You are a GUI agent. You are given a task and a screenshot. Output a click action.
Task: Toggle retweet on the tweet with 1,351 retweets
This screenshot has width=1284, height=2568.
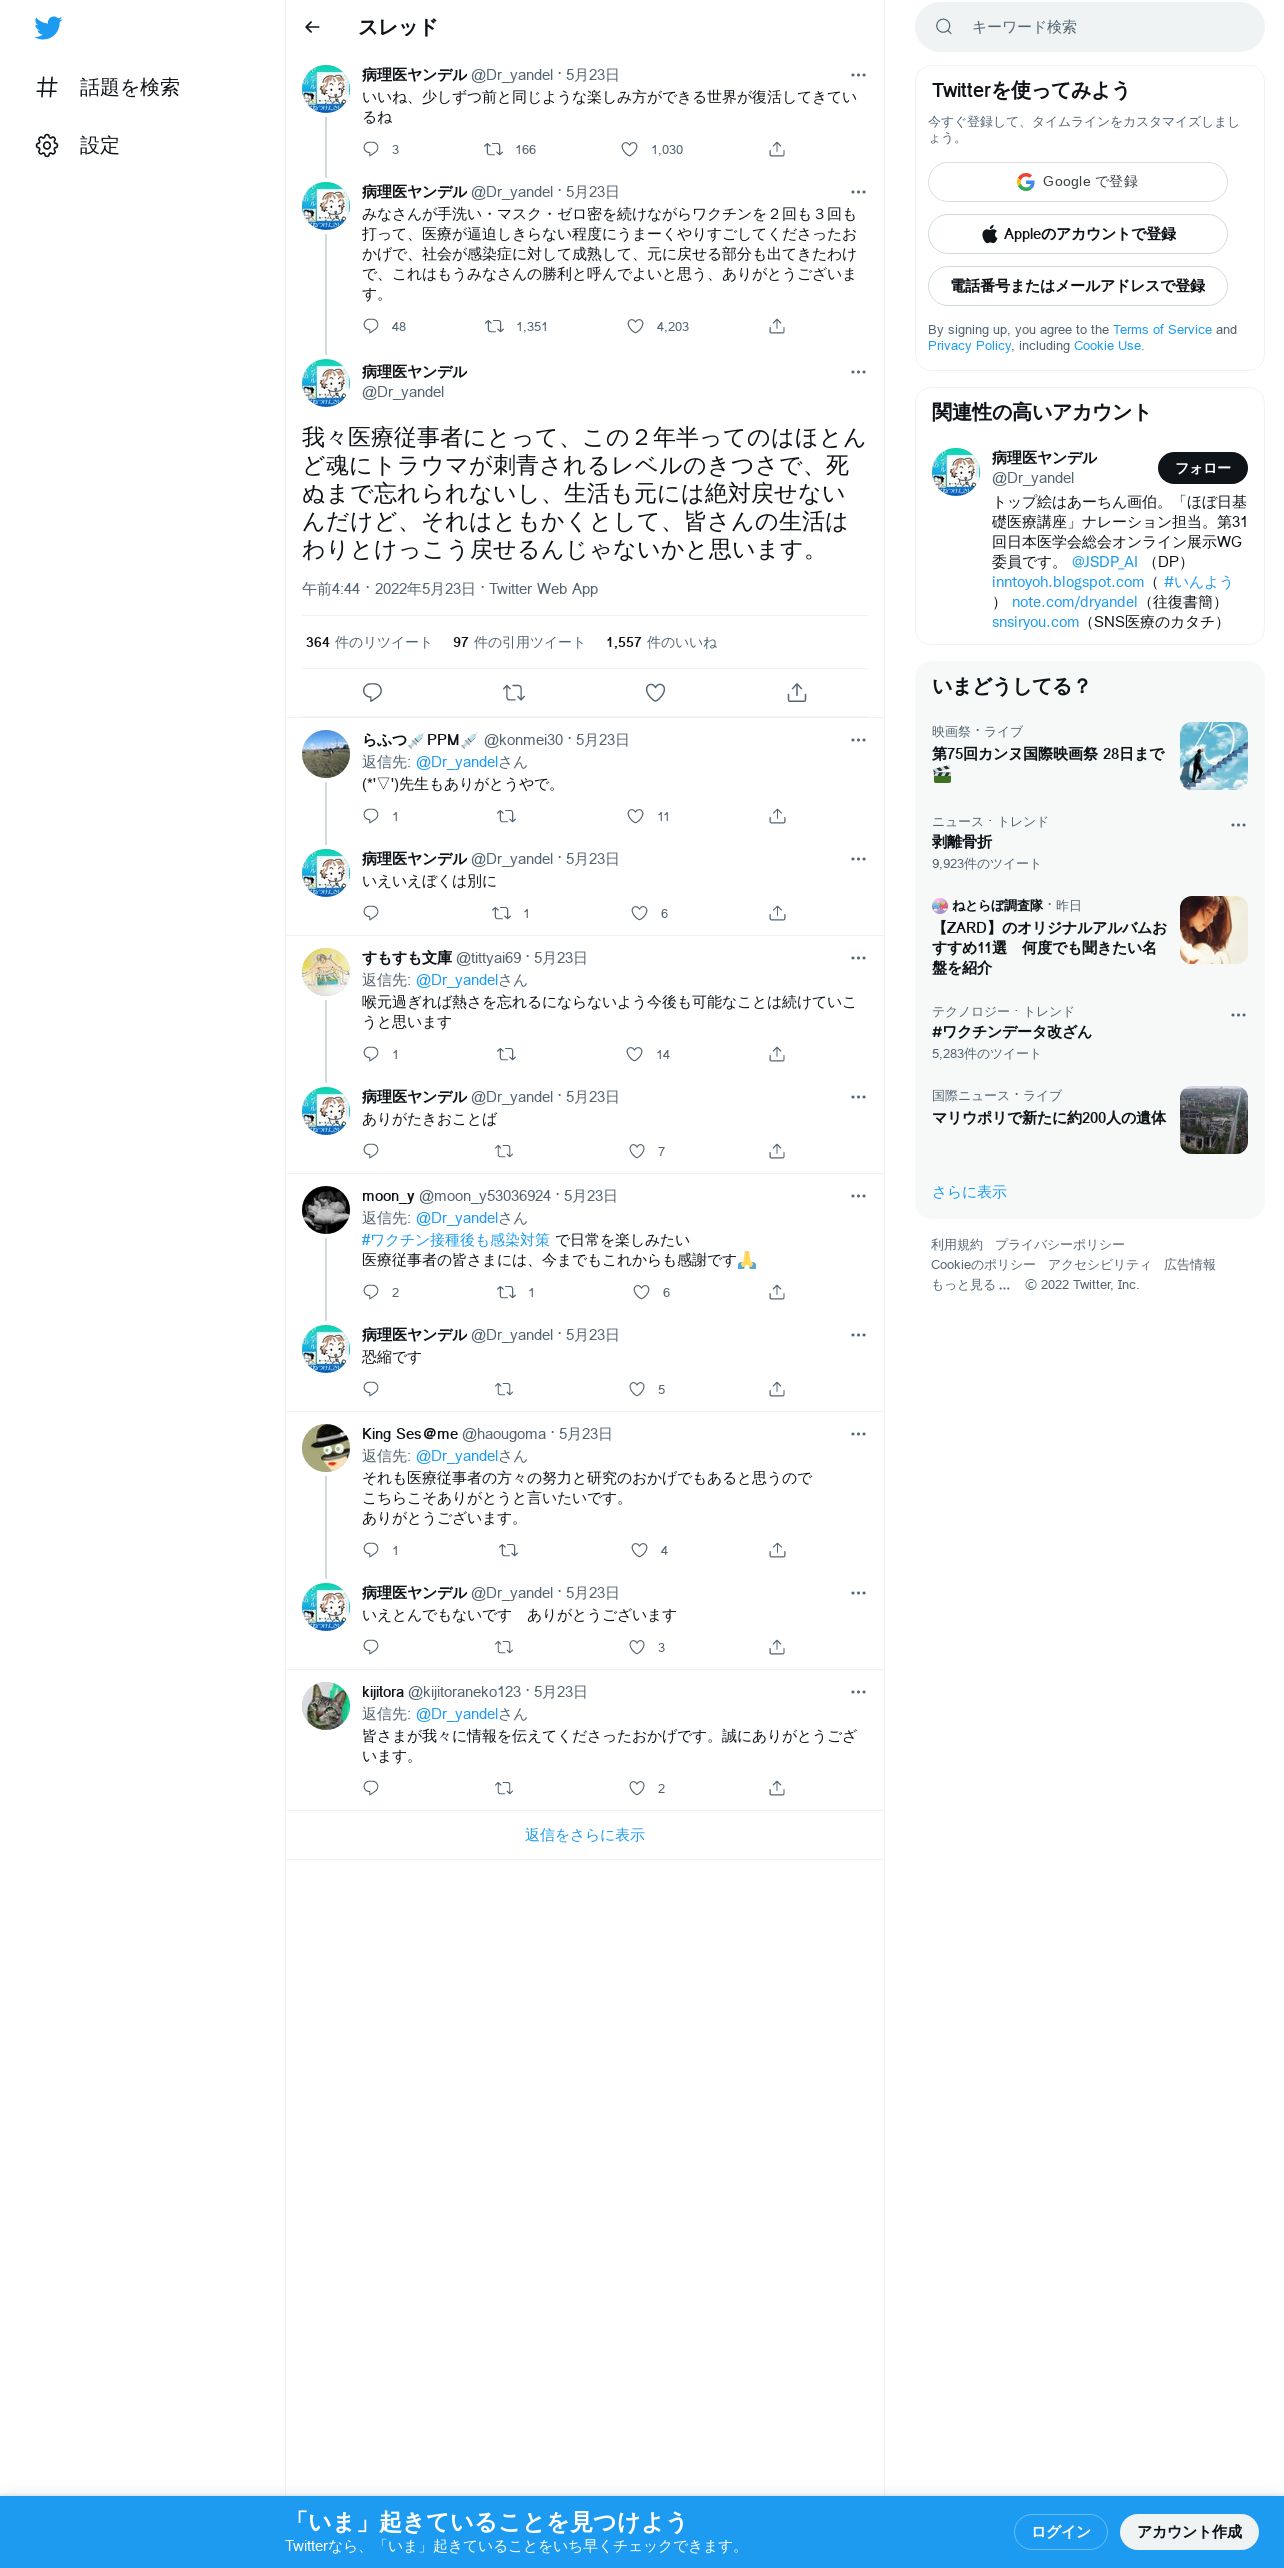[x=494, y=326]
